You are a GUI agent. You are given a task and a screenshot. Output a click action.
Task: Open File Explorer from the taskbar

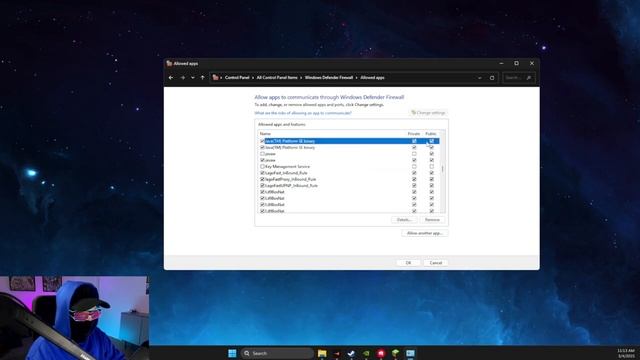tap(322, 353)
